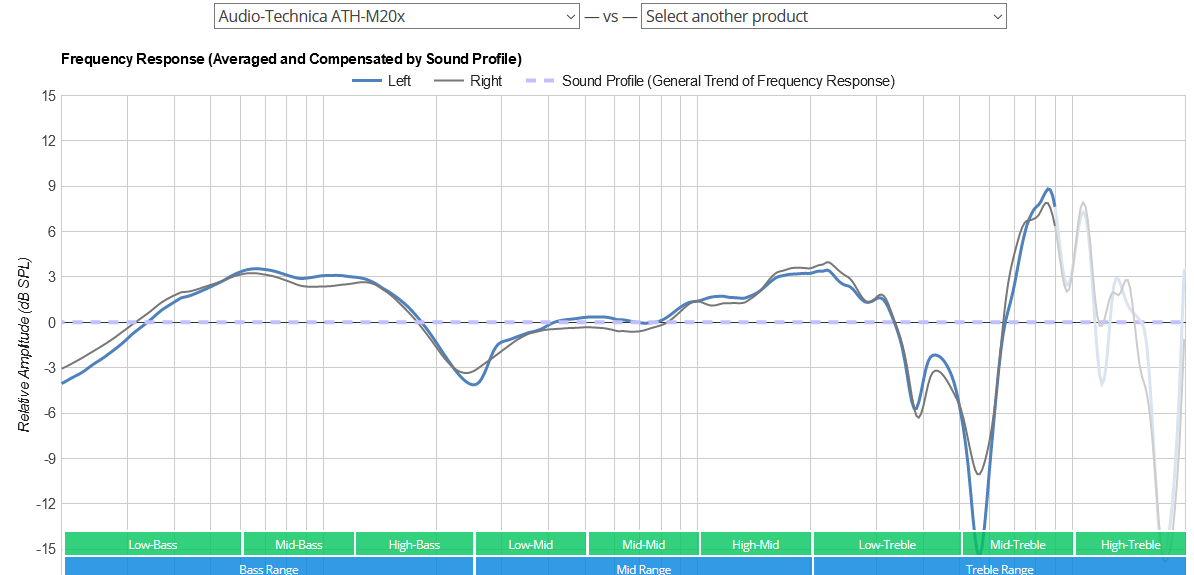Select the Treble Range bar
The width and height of the screenshot is (1194, 575).
999,567
